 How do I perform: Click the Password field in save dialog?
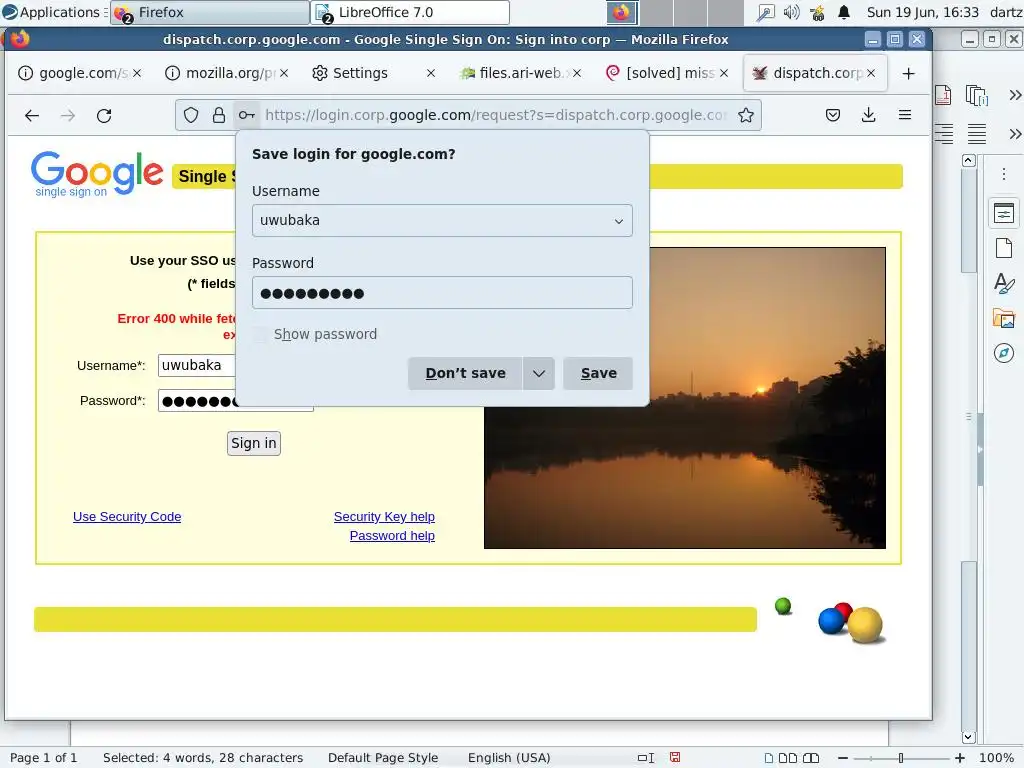[442, 293]
